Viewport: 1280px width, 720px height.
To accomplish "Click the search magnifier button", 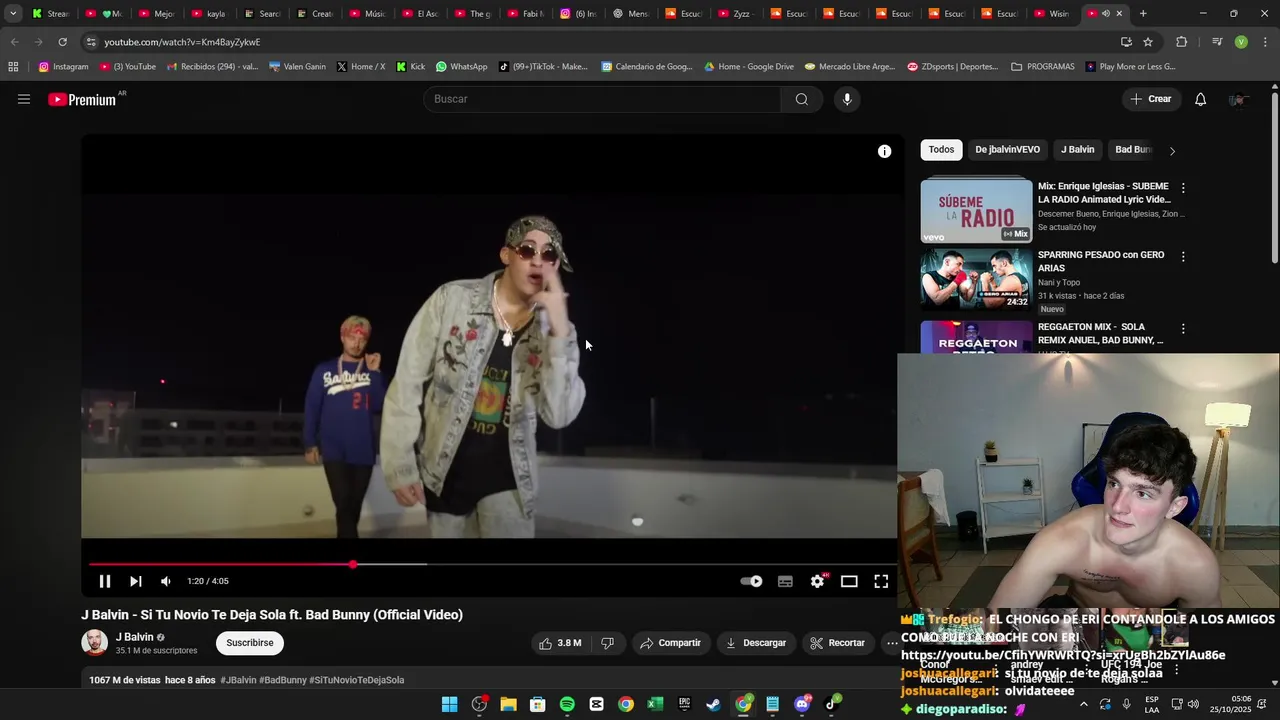I will 801,99.
